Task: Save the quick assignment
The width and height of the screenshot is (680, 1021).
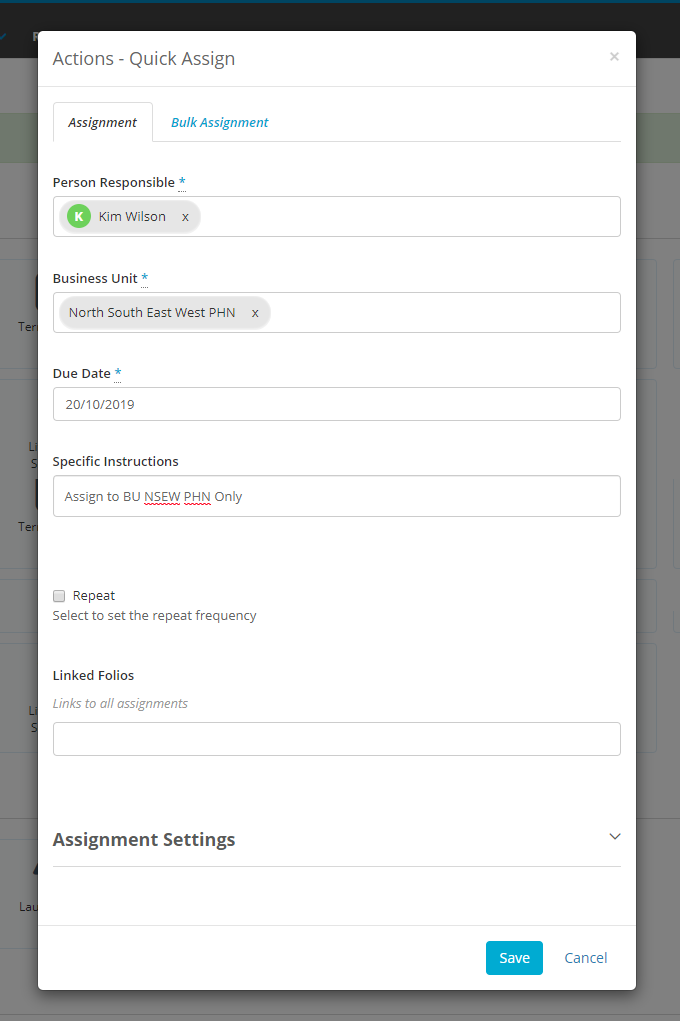Action: click(514, 957)
